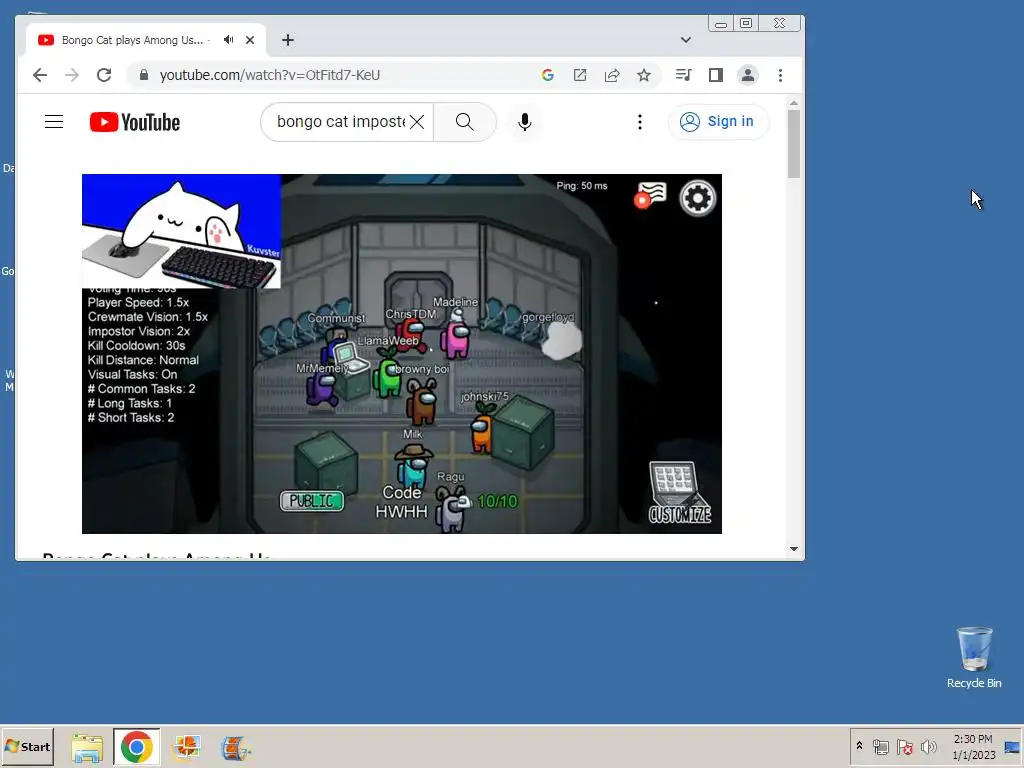This screenshot has width=1024, height=768.
Task: Open a new browser tab
Action: tap(288, 40)
